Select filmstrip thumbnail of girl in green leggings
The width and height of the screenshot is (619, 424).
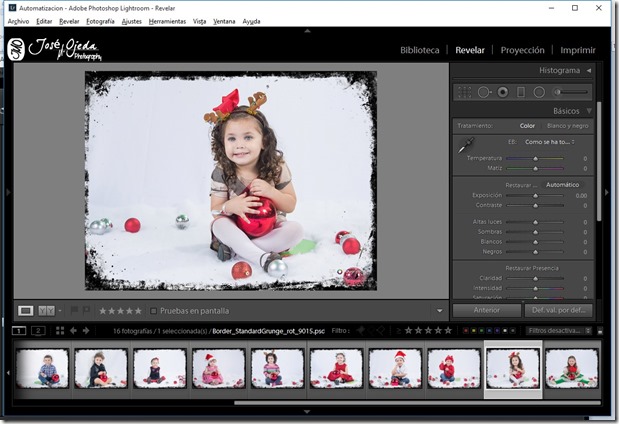point(572,369)
